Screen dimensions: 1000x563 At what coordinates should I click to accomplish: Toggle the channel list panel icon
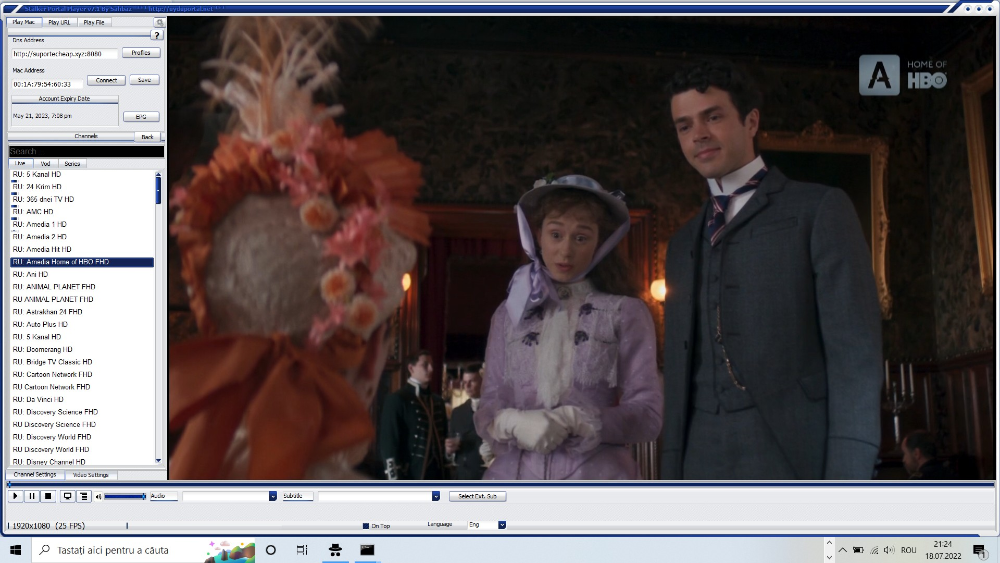coord(84,496)
